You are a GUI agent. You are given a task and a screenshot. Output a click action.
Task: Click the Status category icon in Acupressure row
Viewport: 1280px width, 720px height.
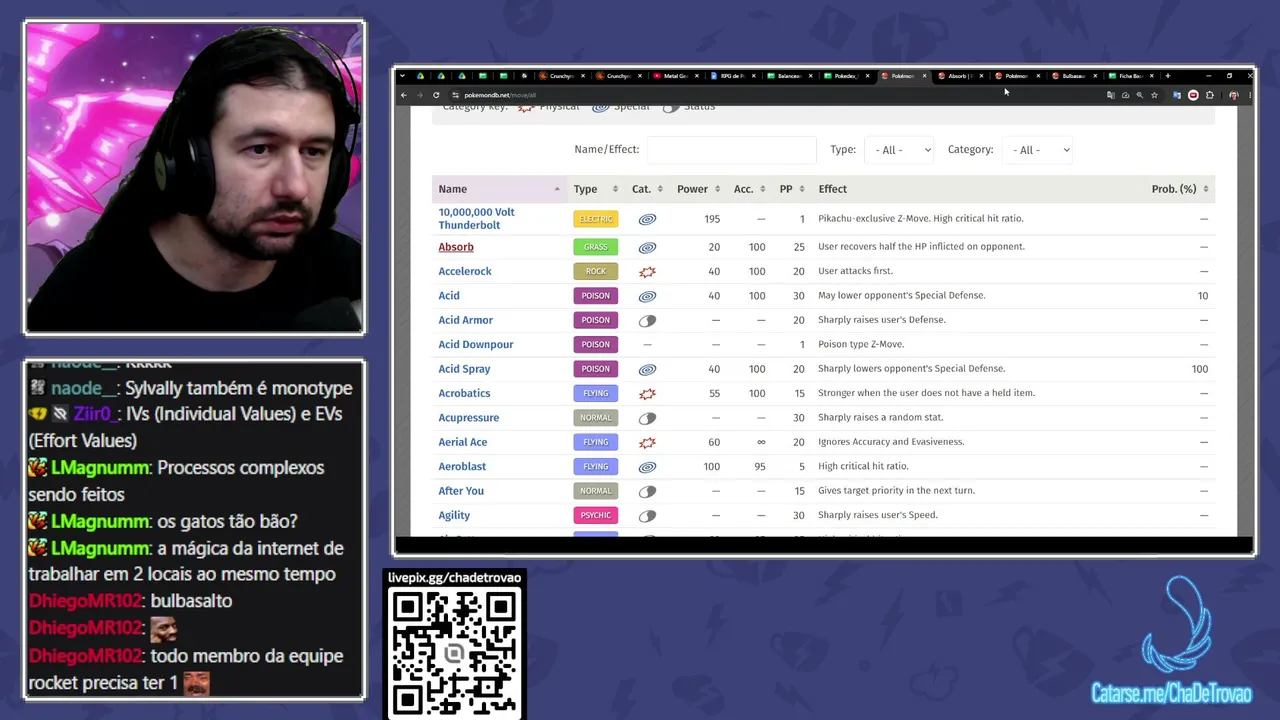647,418
